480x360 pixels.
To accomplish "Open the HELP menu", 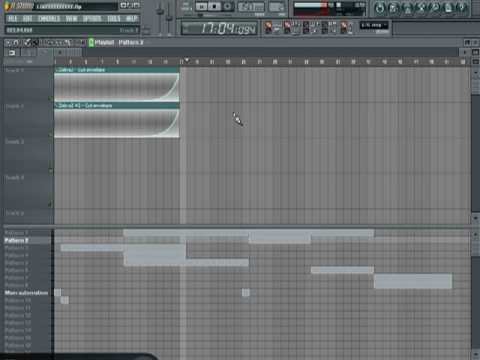I will click(132, 19).
